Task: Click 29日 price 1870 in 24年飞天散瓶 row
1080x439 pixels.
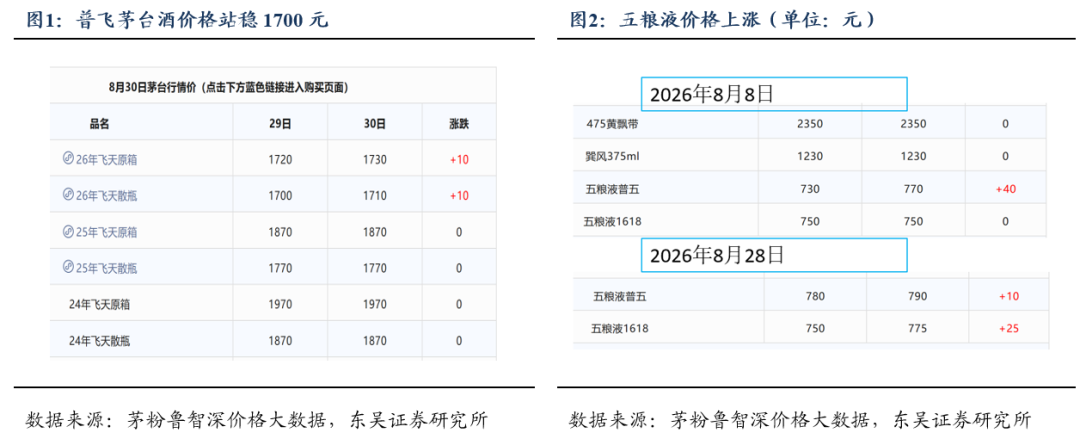Action: click(x=280, y=340)
